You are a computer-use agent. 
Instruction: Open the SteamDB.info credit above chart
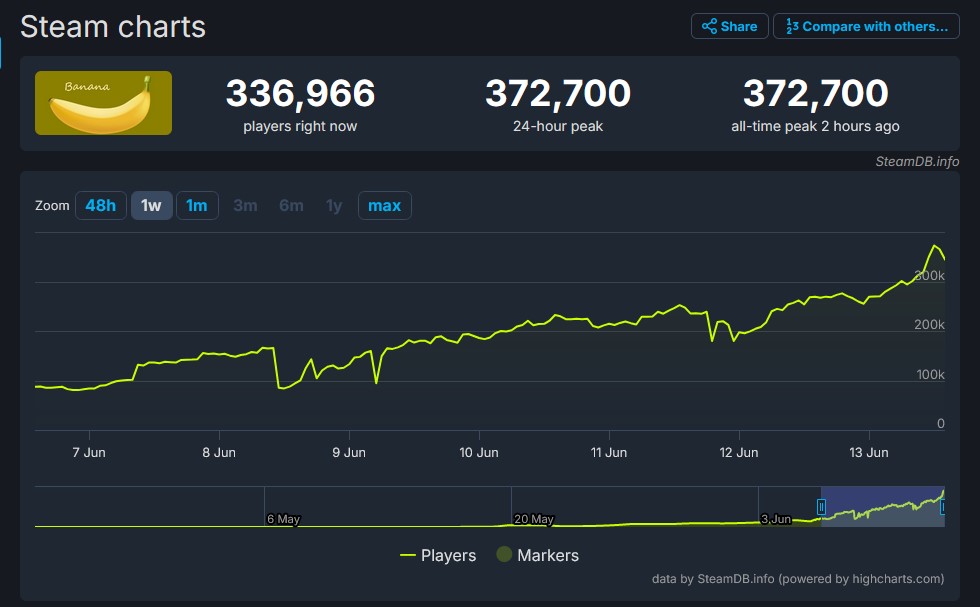pos(917,161)
